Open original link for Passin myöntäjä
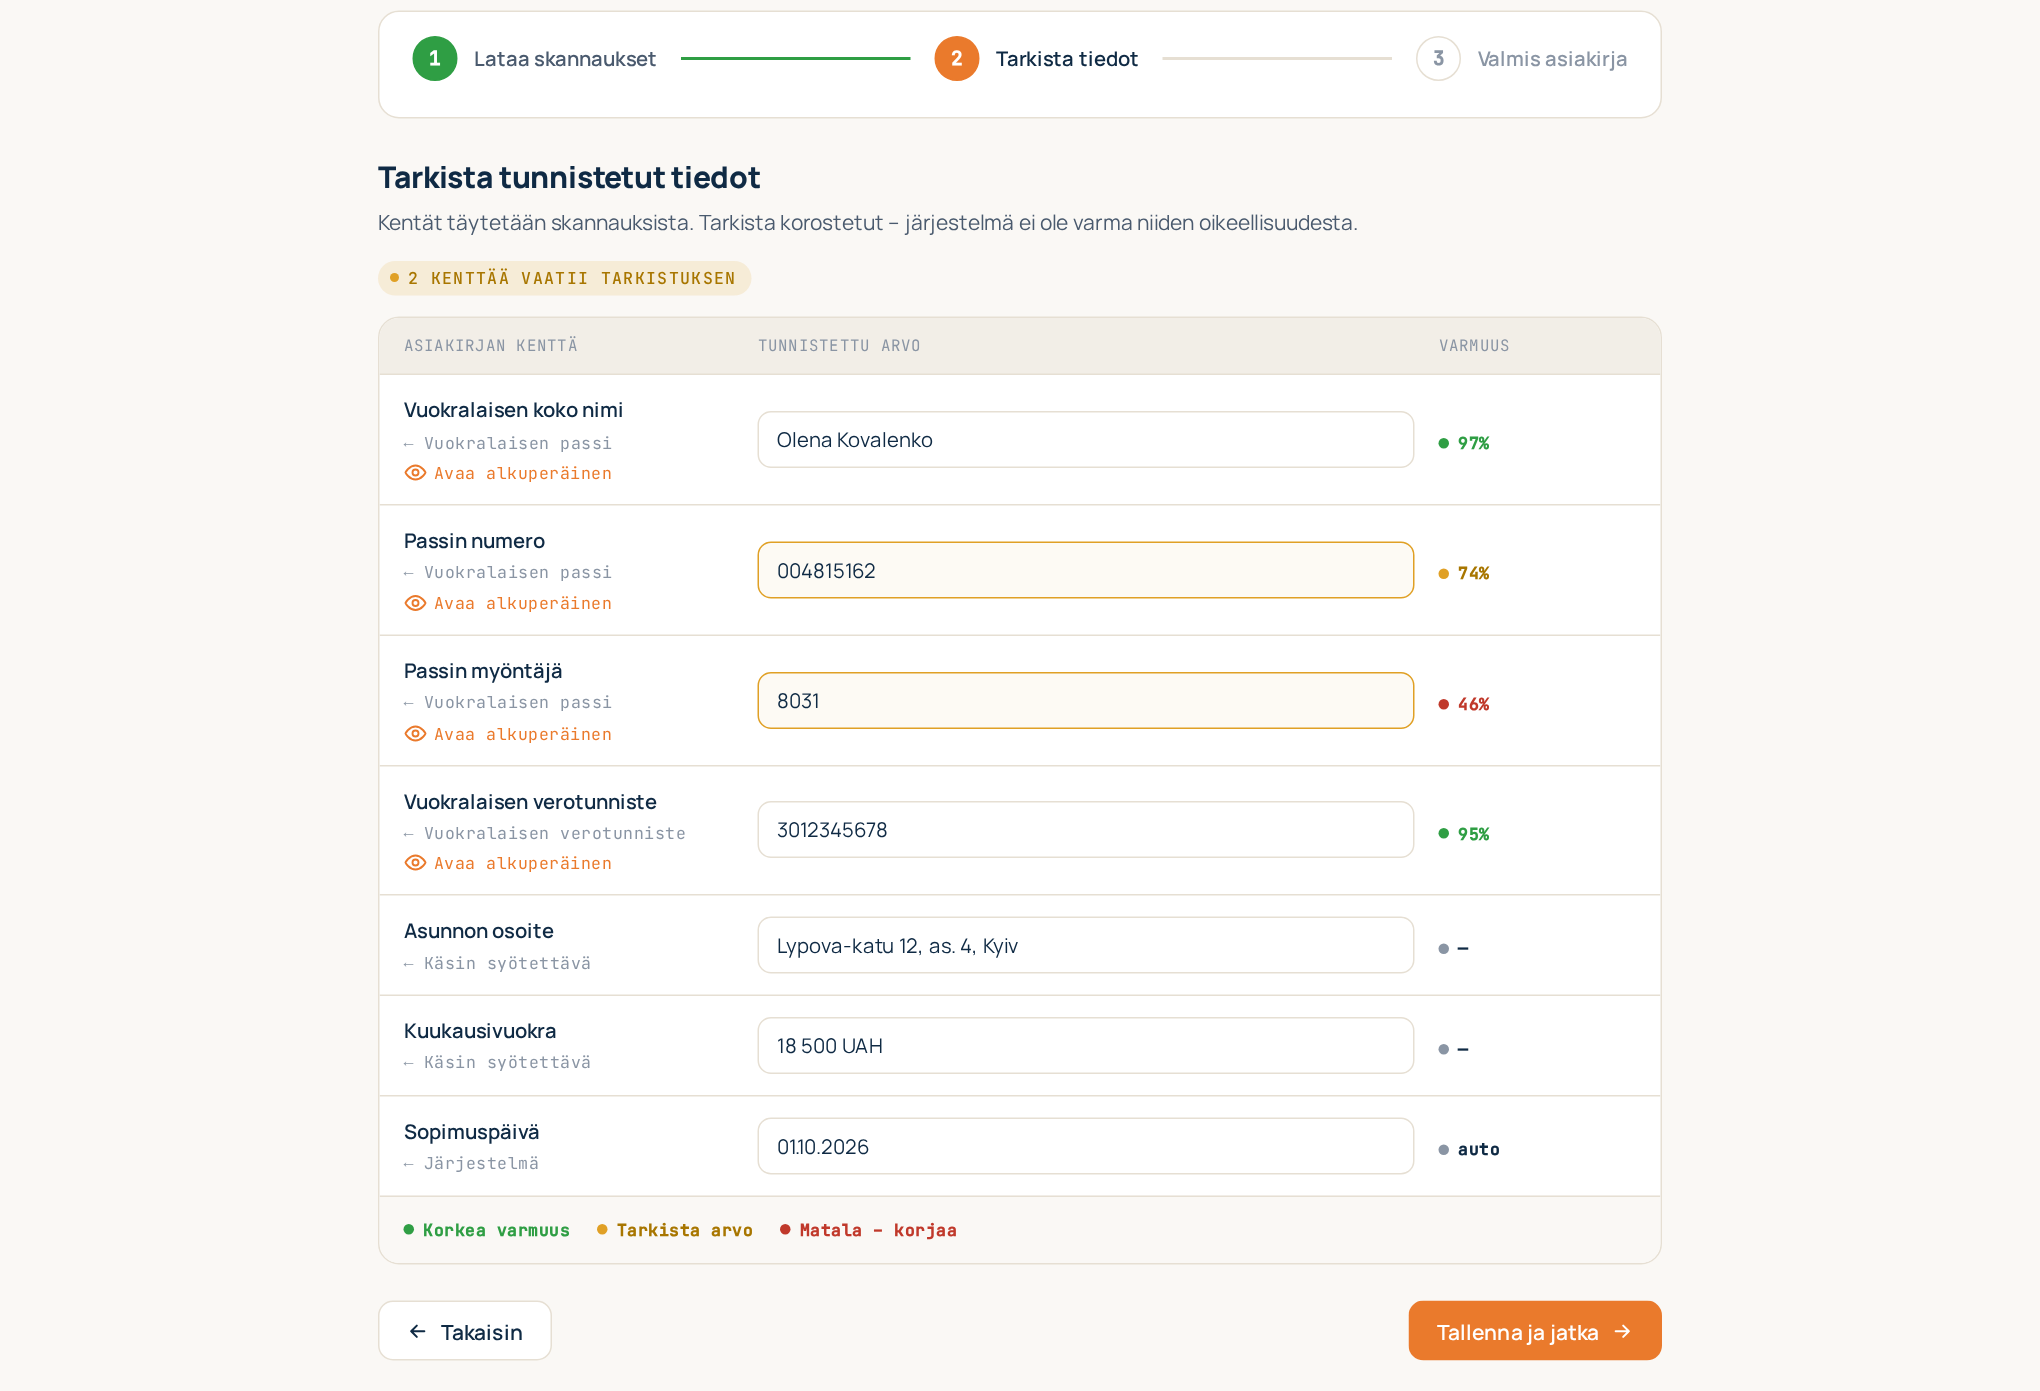 tap(508, 734)
